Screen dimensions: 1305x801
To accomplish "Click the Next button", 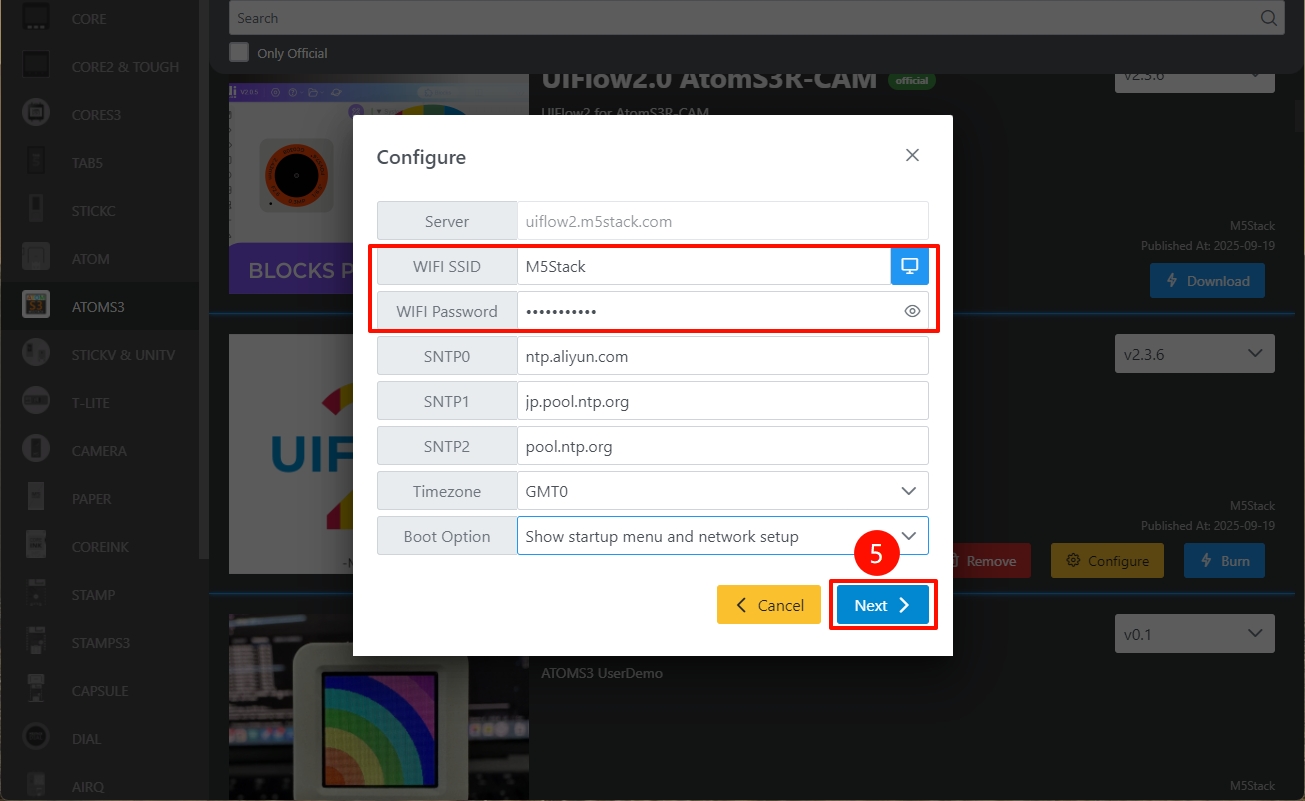I will (x=883, y=605).
